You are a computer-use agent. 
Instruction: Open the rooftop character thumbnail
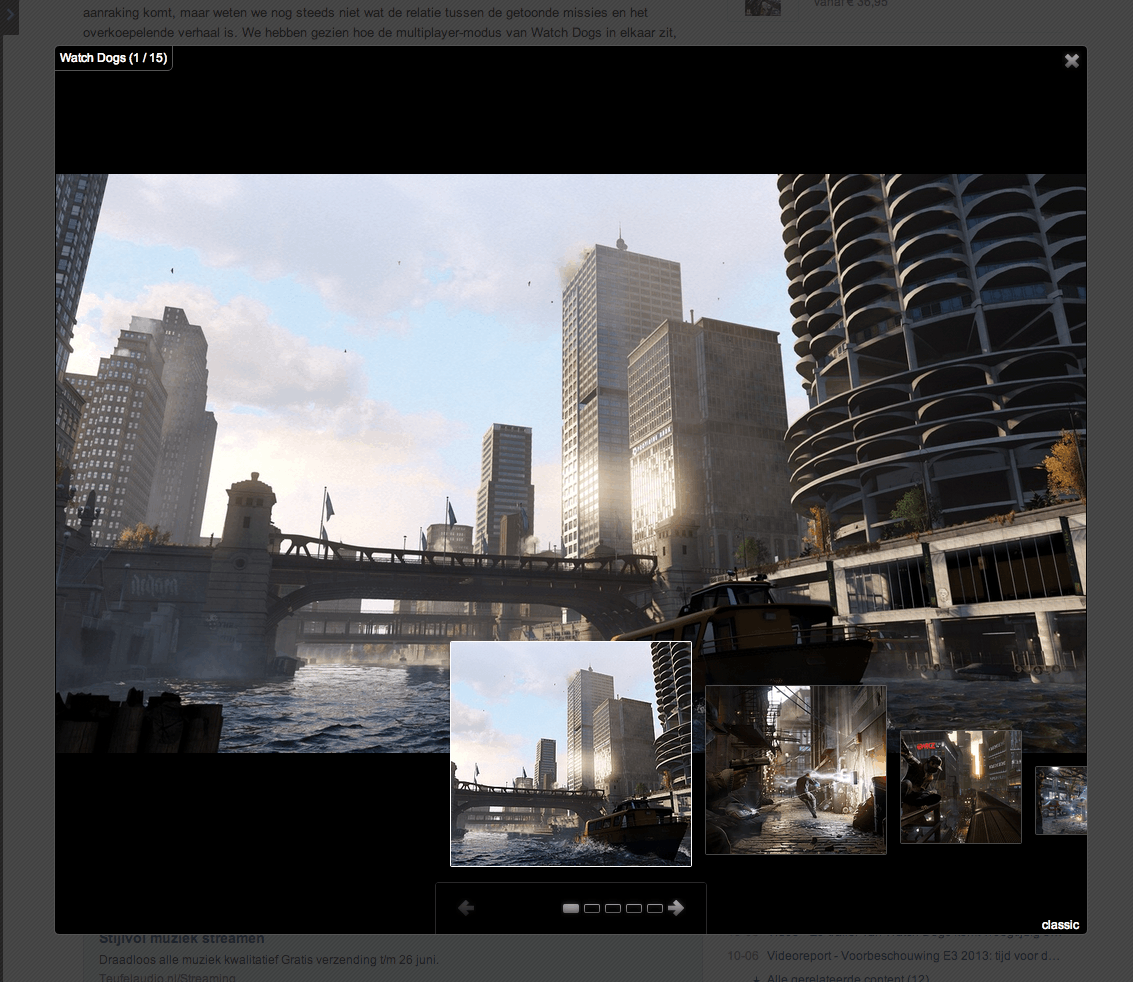point(960,786)
